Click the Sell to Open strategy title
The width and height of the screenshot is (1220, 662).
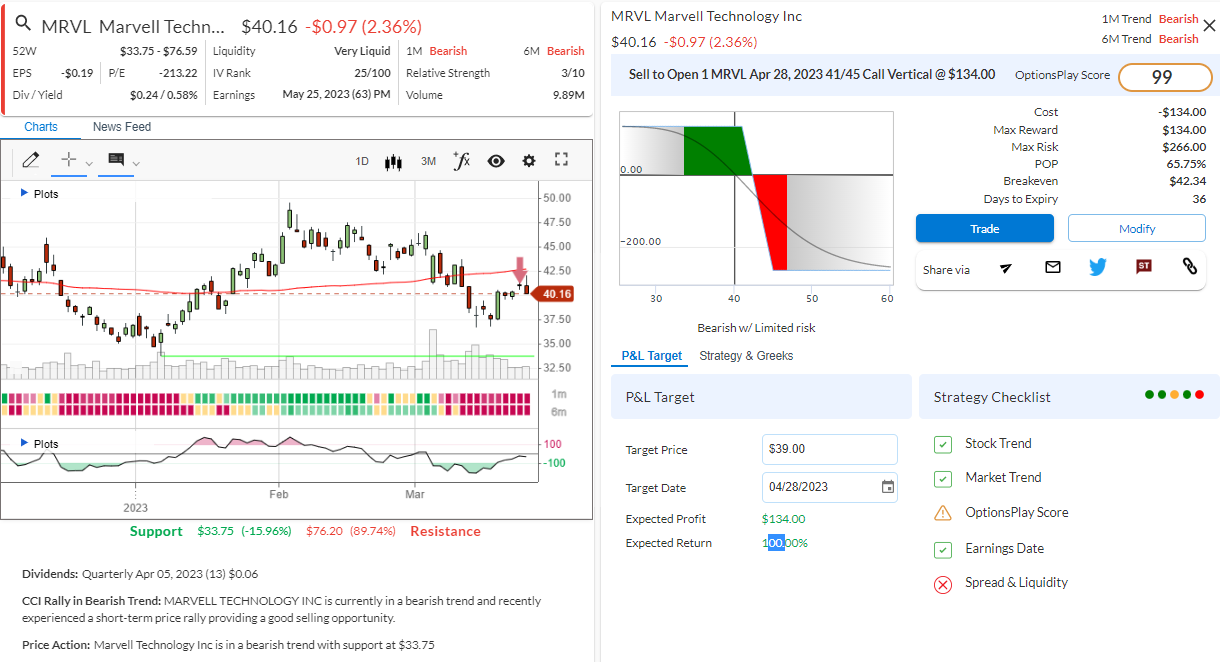pos(812,74)
